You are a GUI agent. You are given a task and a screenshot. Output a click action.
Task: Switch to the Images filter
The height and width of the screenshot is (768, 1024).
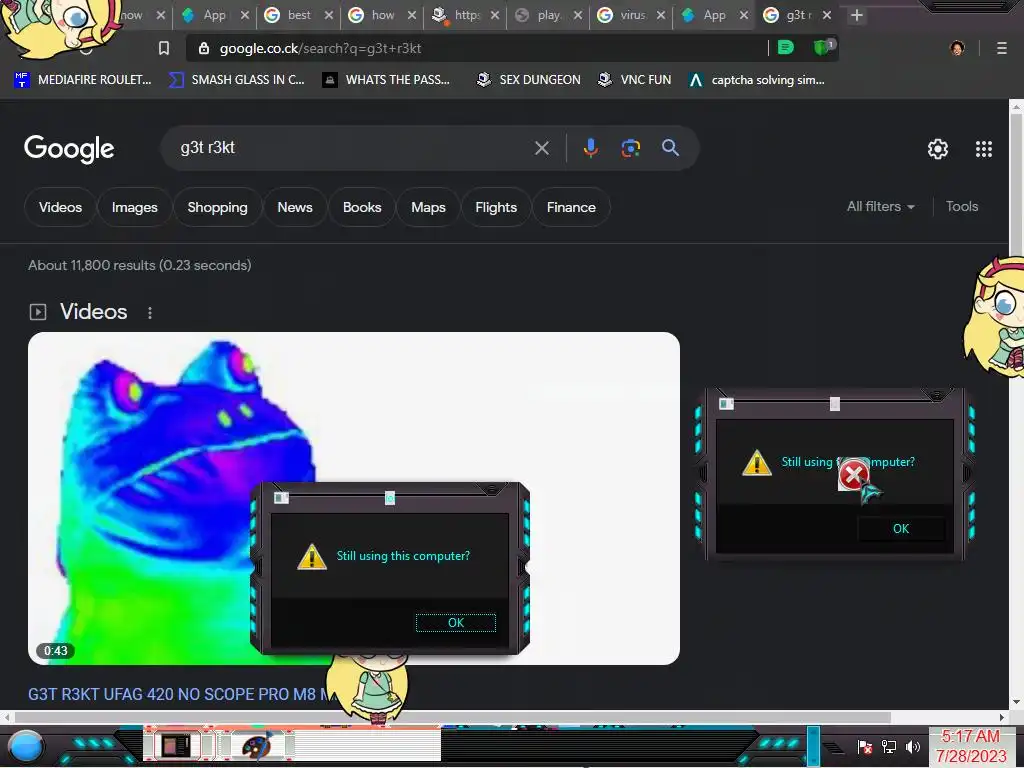135,207
